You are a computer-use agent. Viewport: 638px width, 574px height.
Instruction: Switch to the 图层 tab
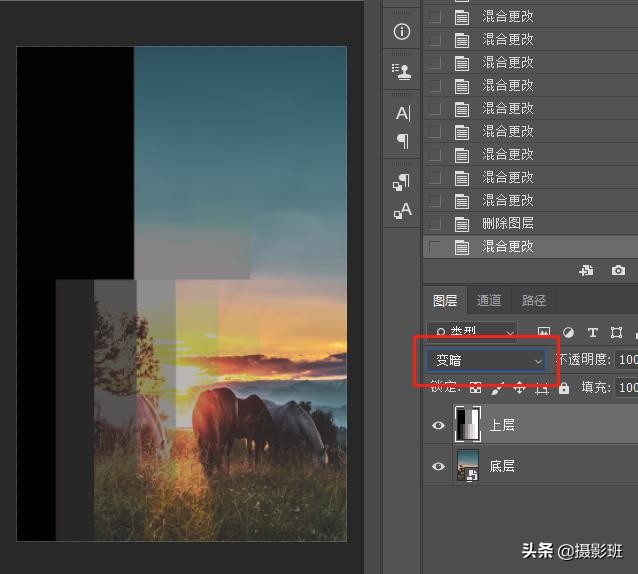pos(445,301)
